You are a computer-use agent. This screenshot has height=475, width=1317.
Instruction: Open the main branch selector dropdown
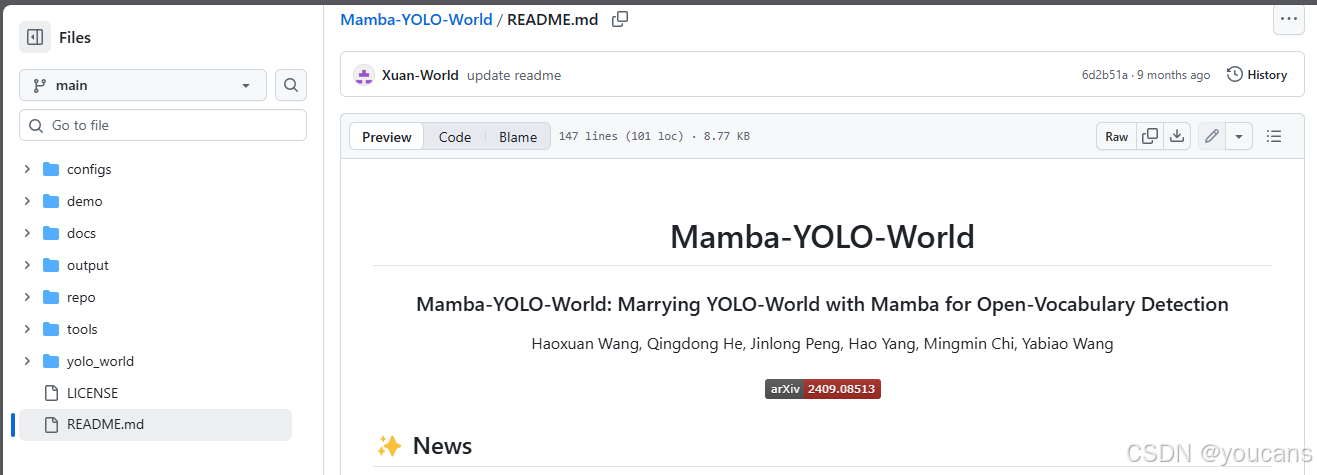[143, 85]
